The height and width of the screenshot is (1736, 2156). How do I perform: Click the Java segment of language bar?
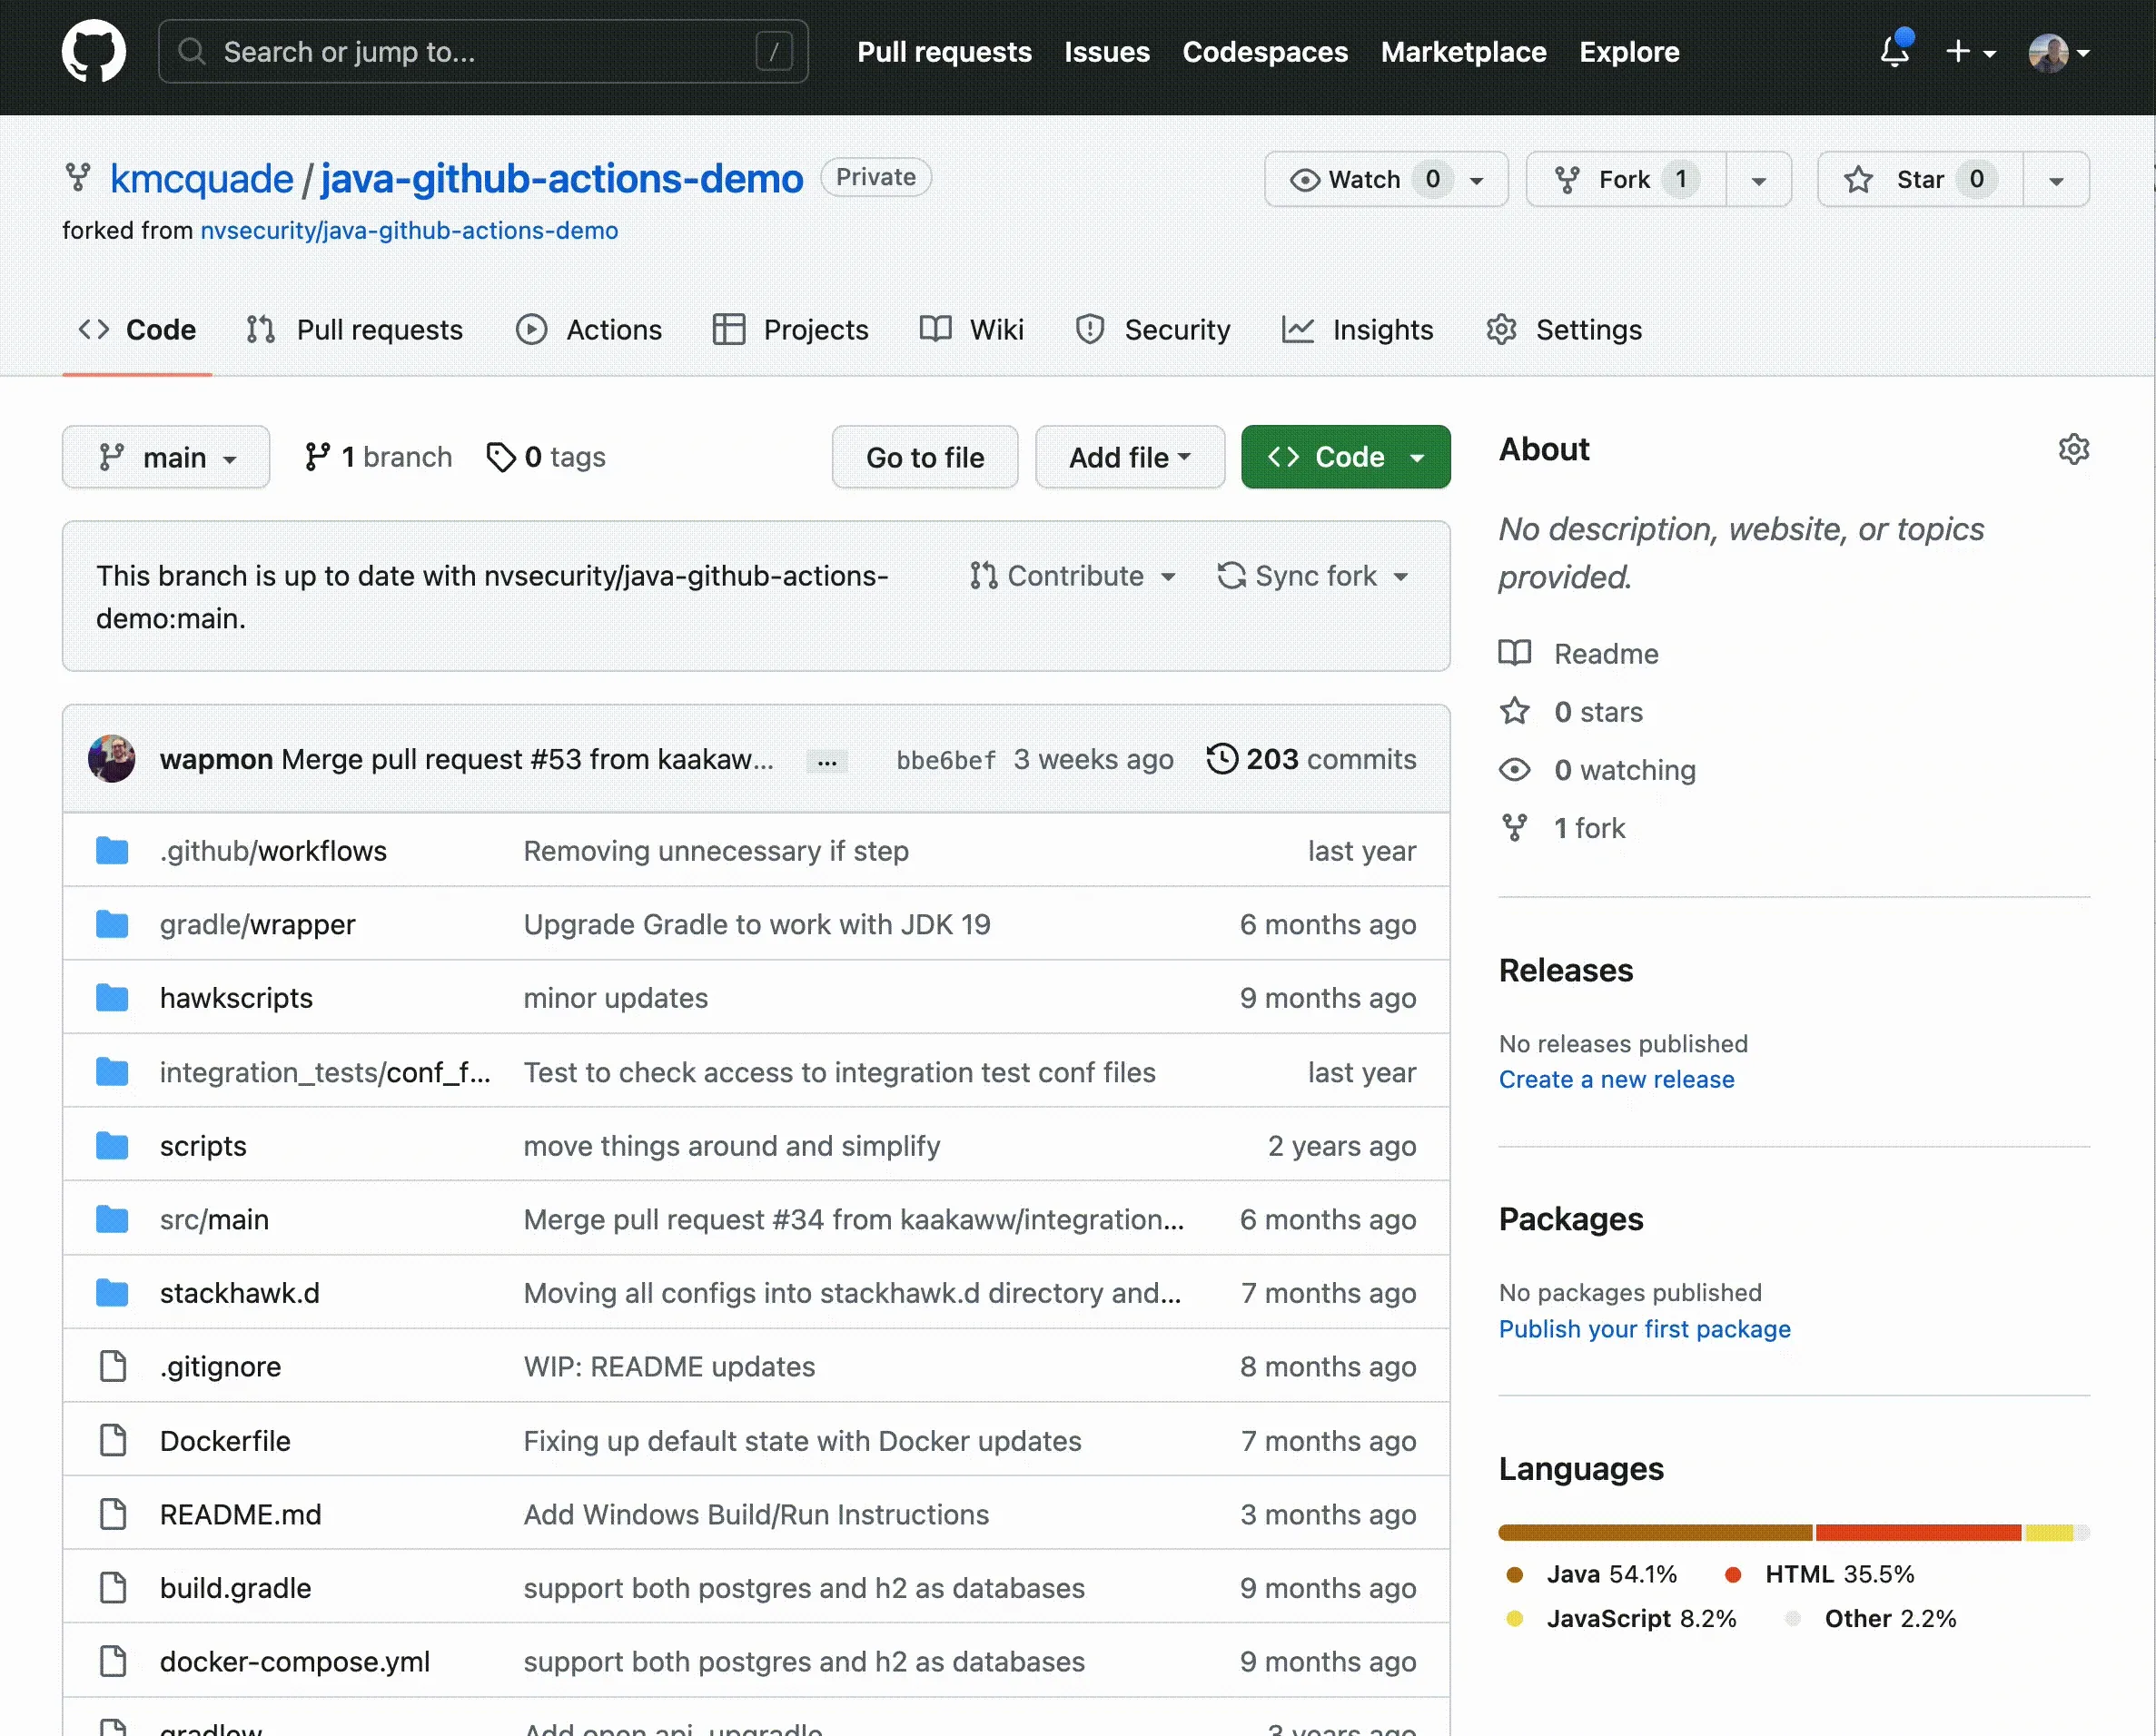(1655, 1533)
